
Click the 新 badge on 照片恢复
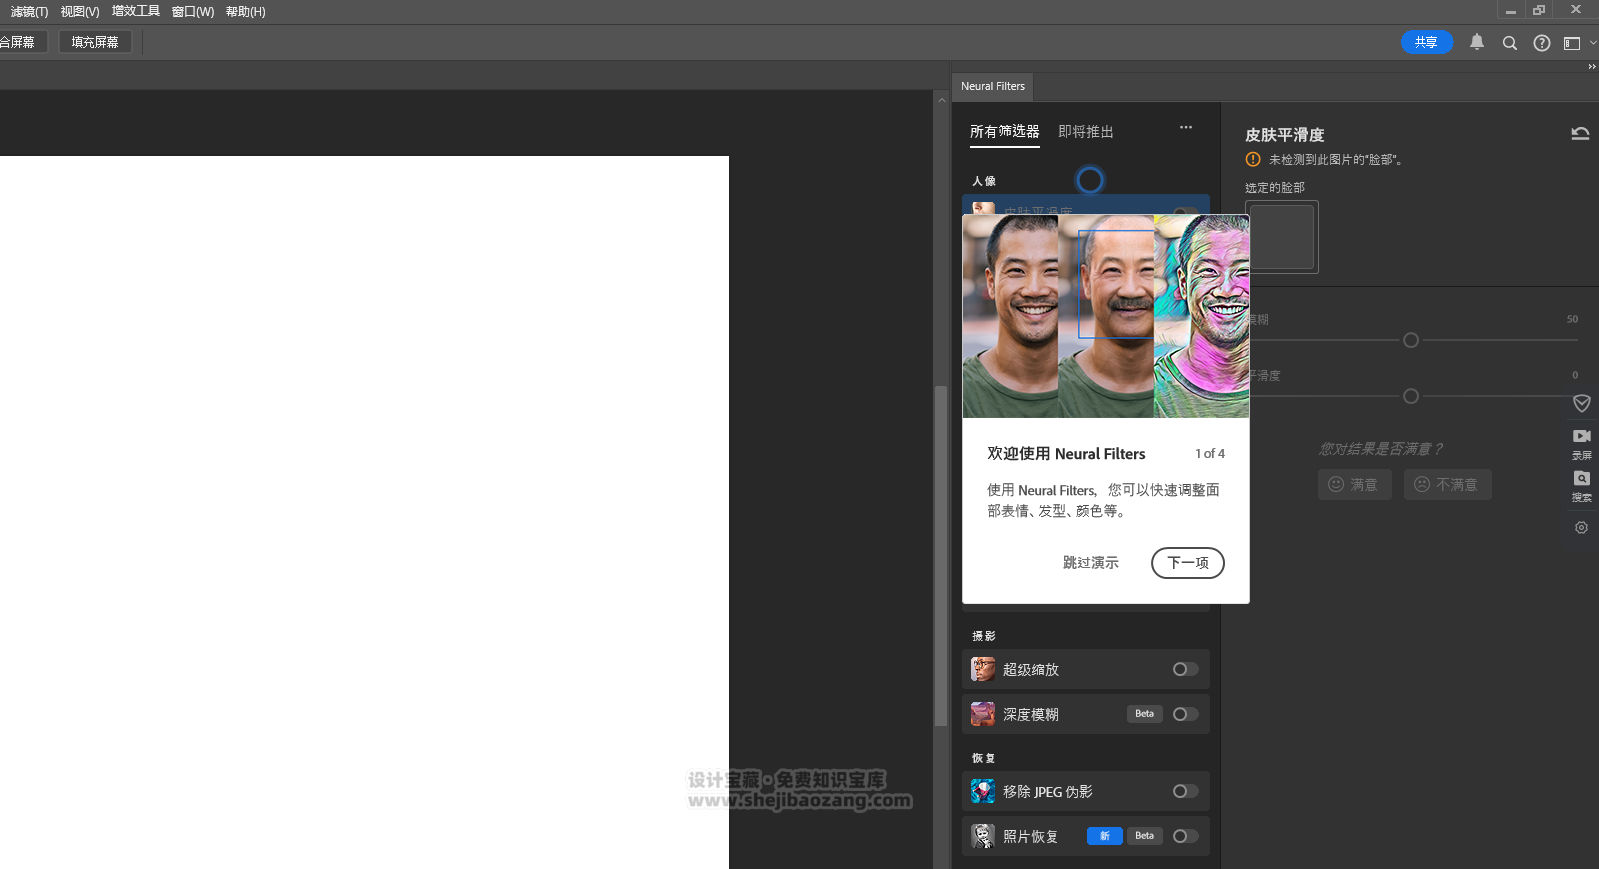1104,836
